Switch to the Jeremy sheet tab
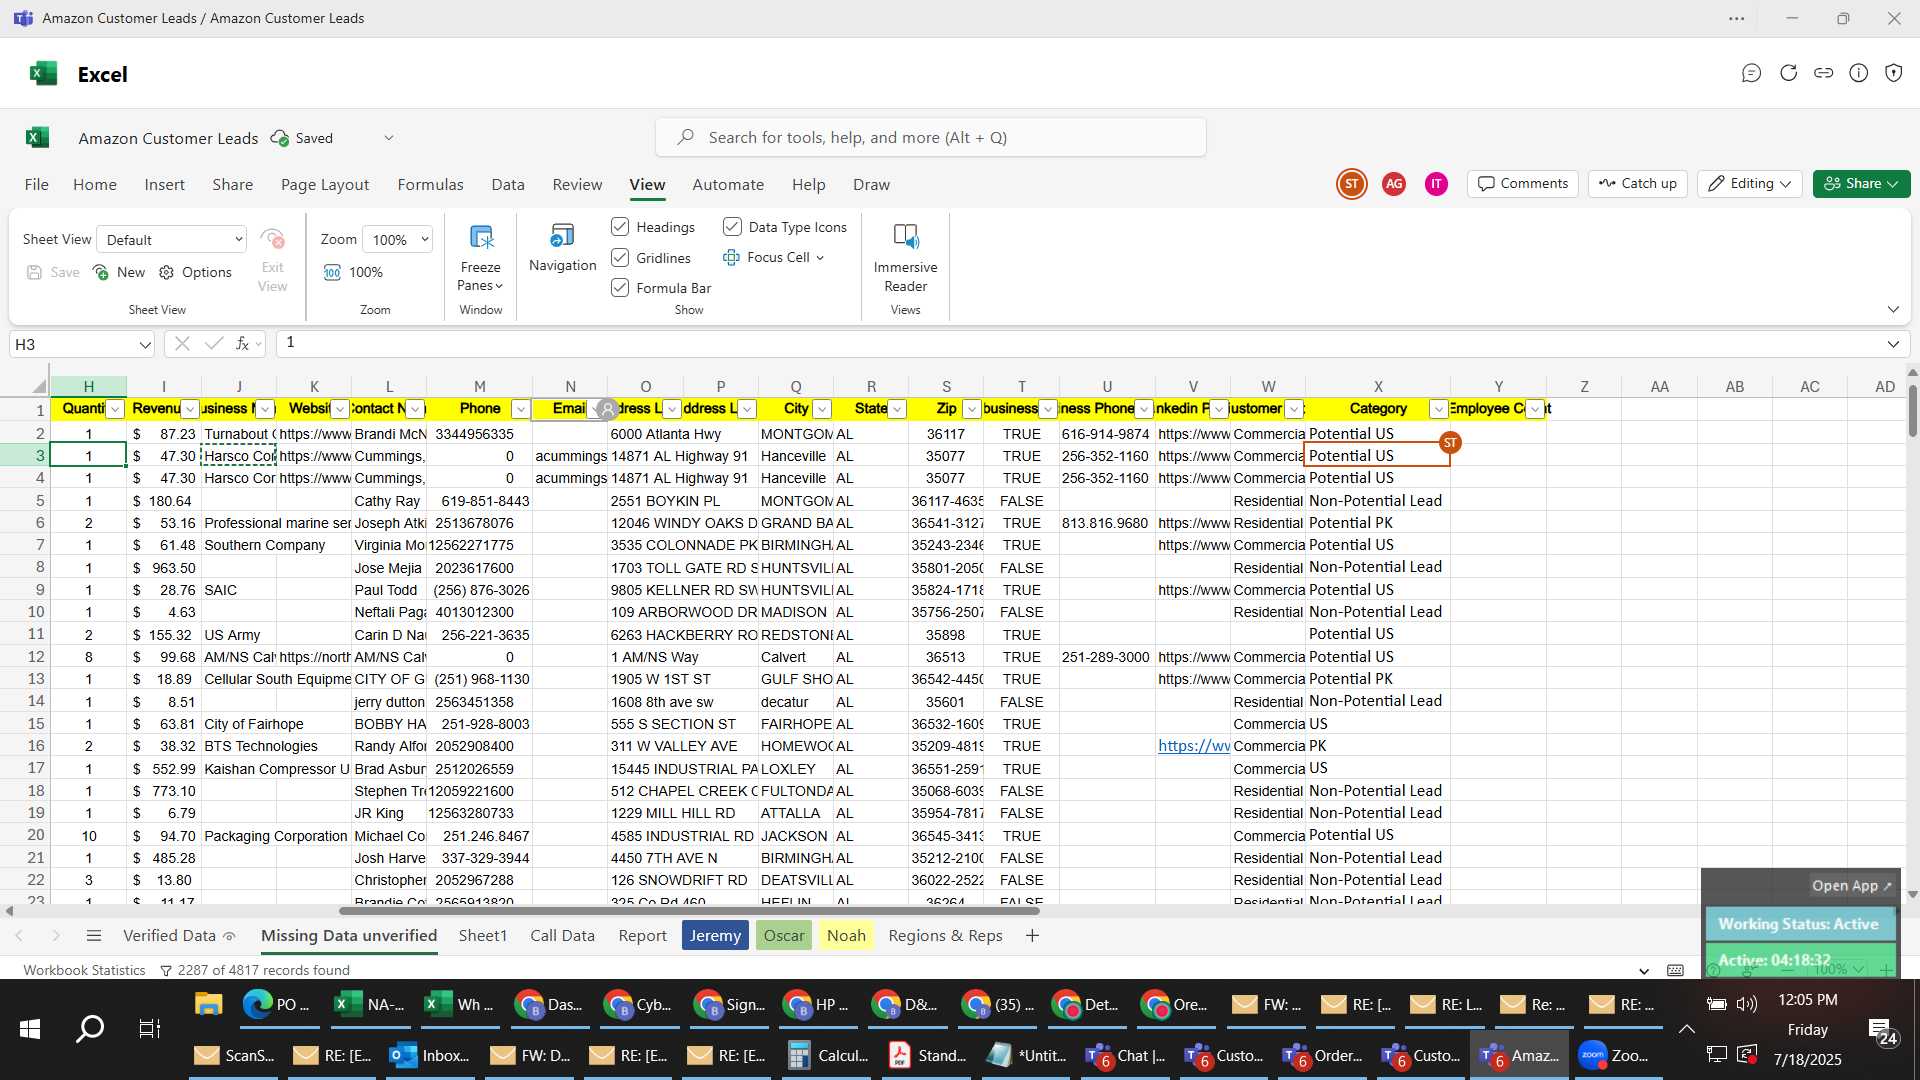The height and width of the screenshot is (1080, 1920). coord(715,936)
